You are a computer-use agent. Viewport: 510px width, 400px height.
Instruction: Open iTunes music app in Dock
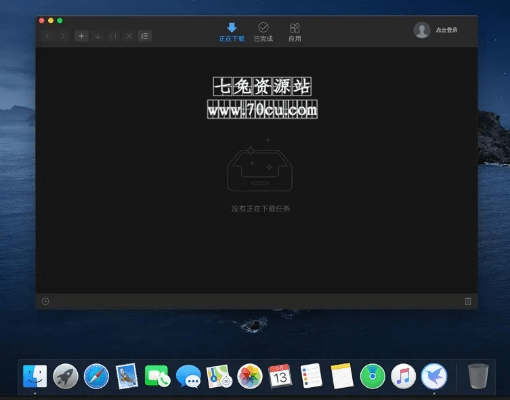pyautogui.click(x=403, y=376)
